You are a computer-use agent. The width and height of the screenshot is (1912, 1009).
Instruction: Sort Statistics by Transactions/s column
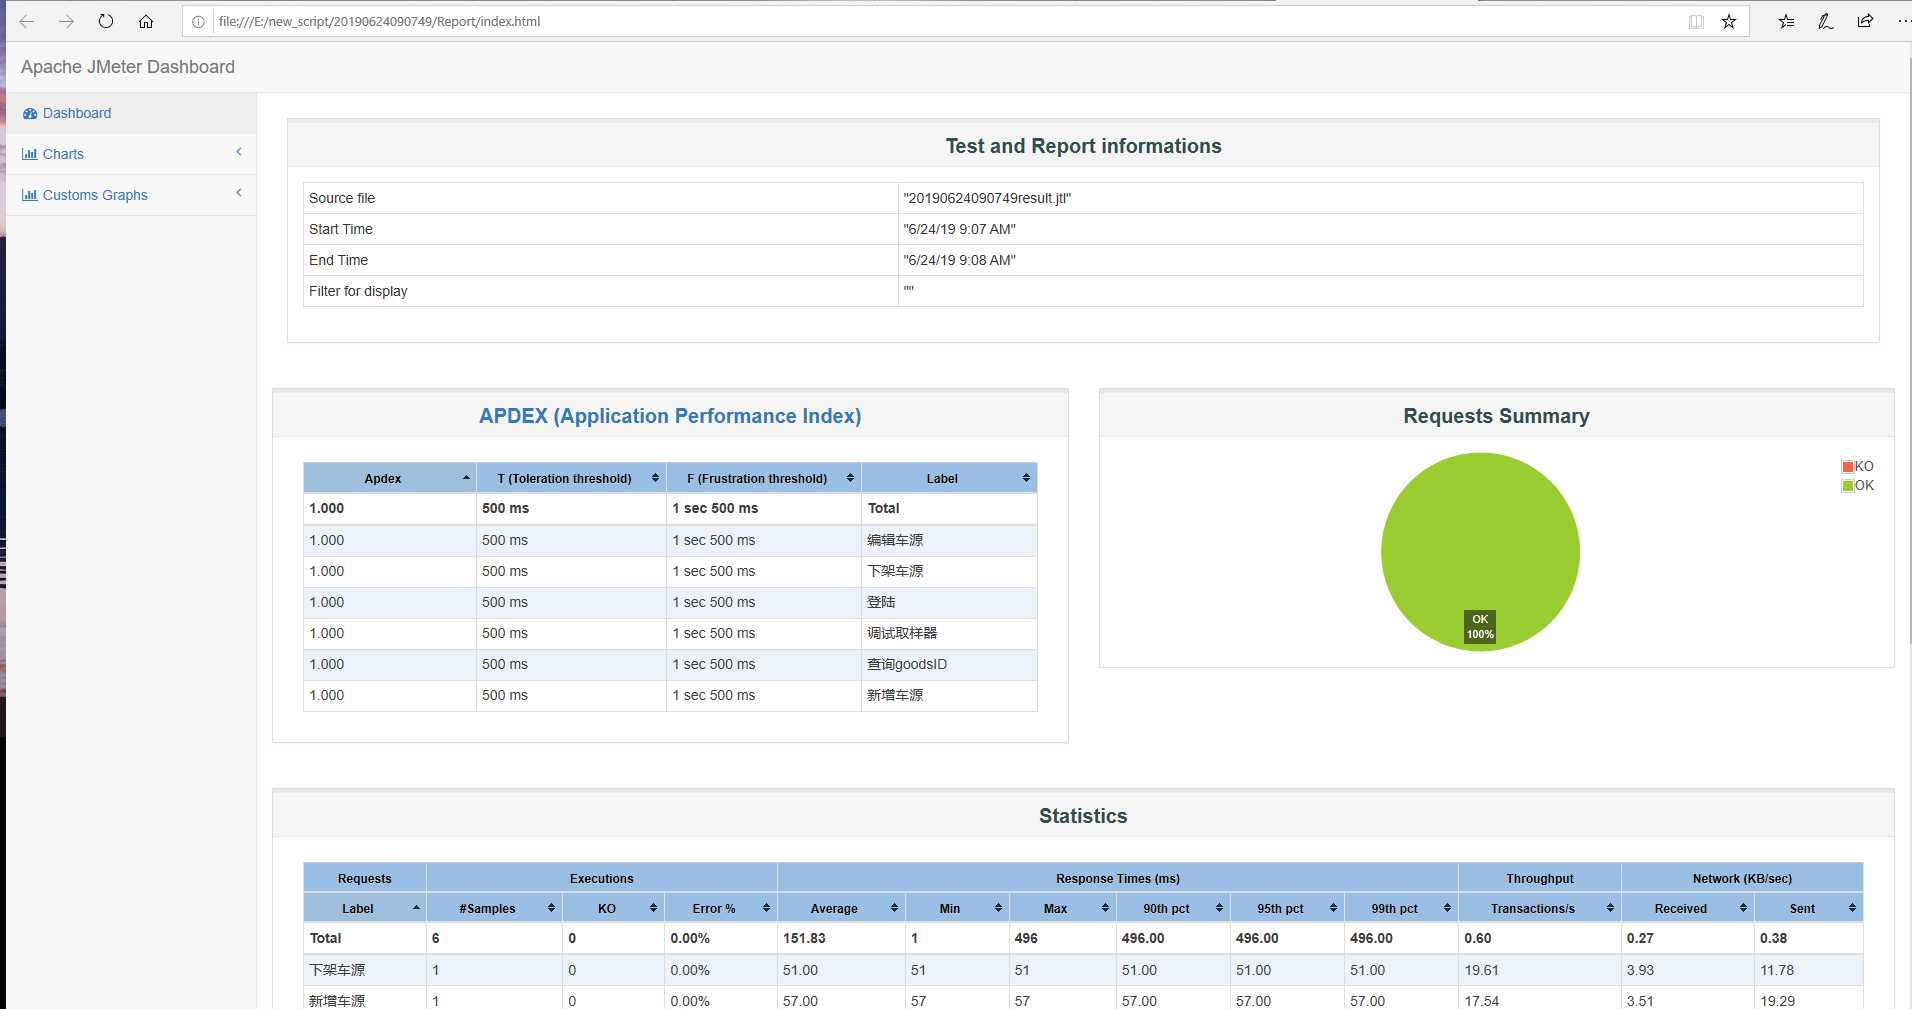[x=1540, y=908]
